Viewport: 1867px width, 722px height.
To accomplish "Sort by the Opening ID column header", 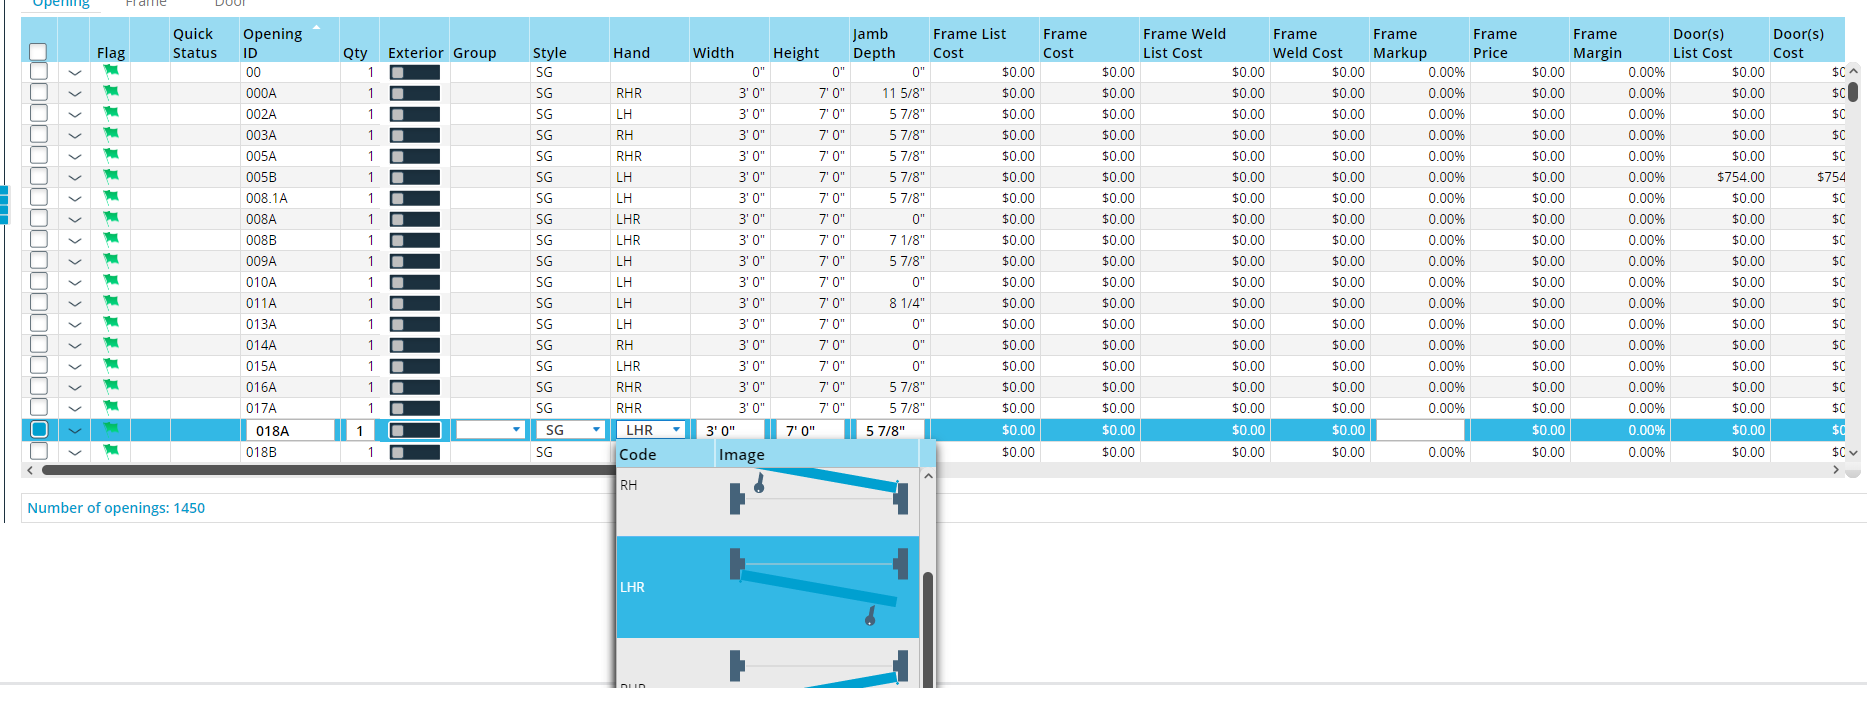I will coord(272,43).
